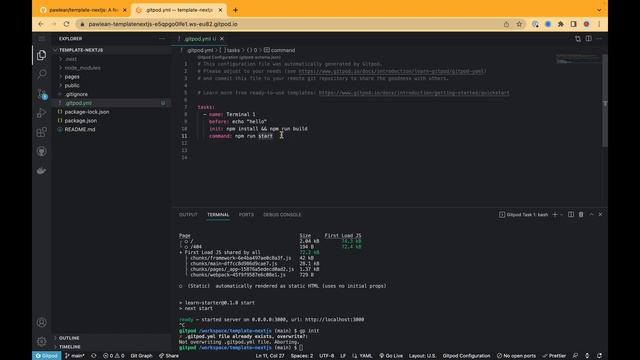Open .gitignore file in explorer
640x360 pixels.
(76, 94)
